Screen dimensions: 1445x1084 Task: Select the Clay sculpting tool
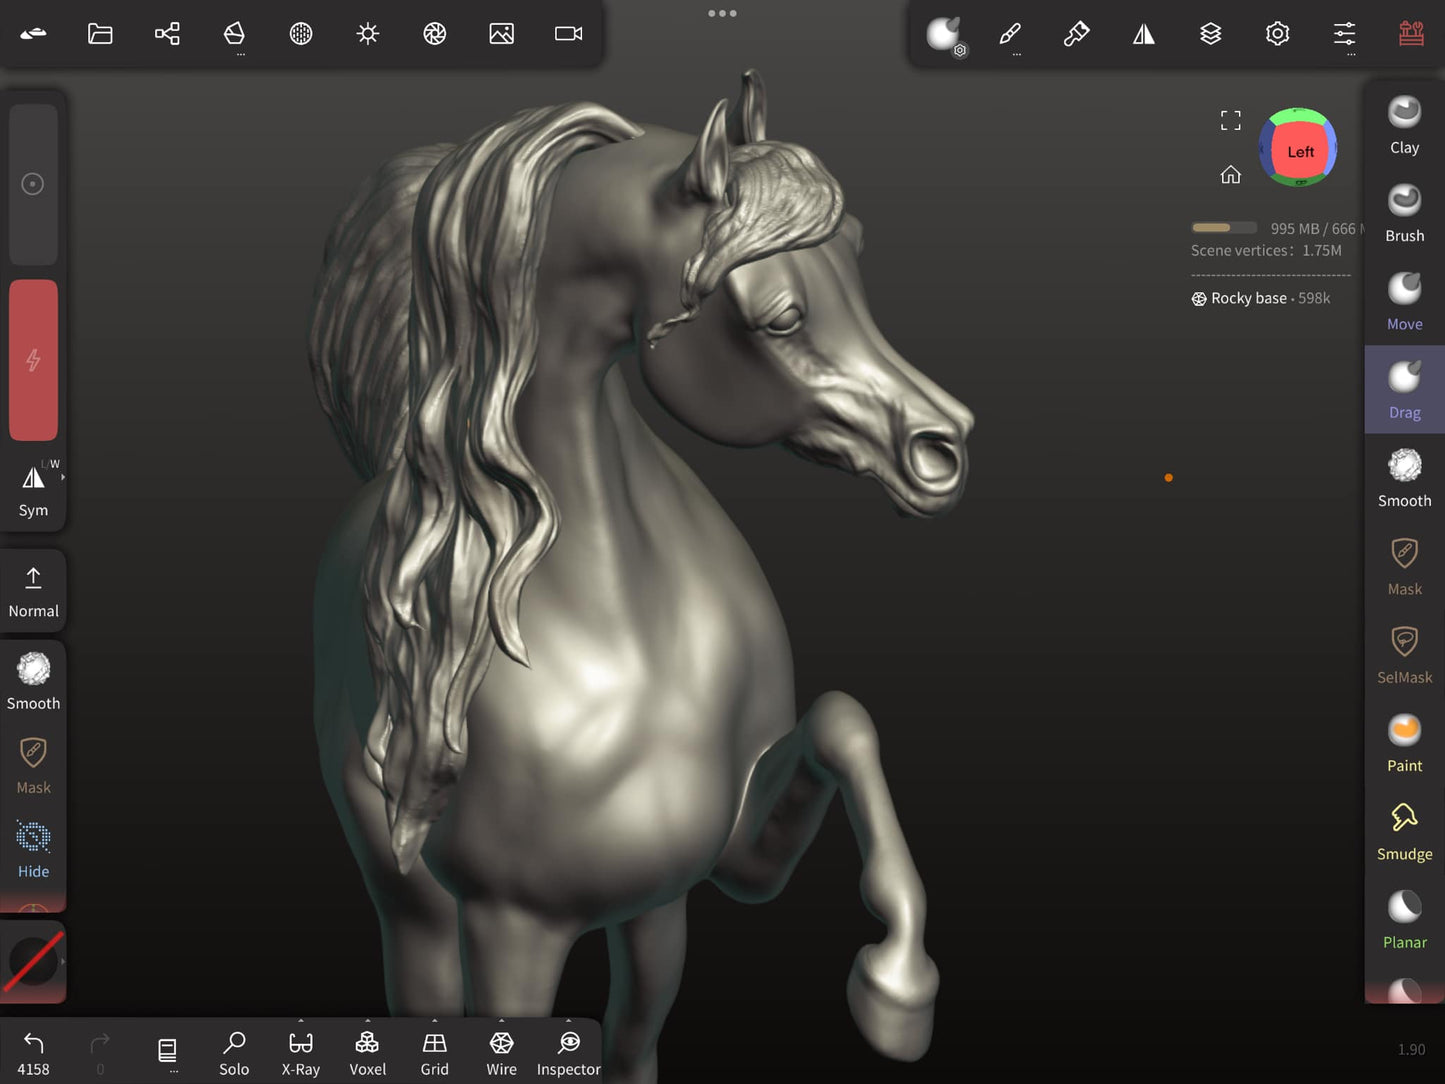[x=1404, y=125]
